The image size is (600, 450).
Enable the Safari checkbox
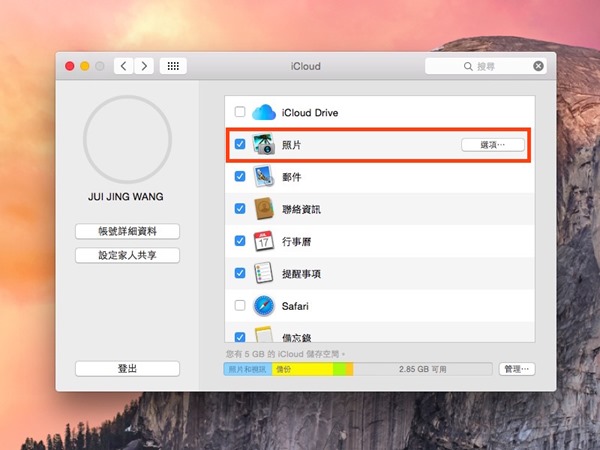[x=240, y=305]
